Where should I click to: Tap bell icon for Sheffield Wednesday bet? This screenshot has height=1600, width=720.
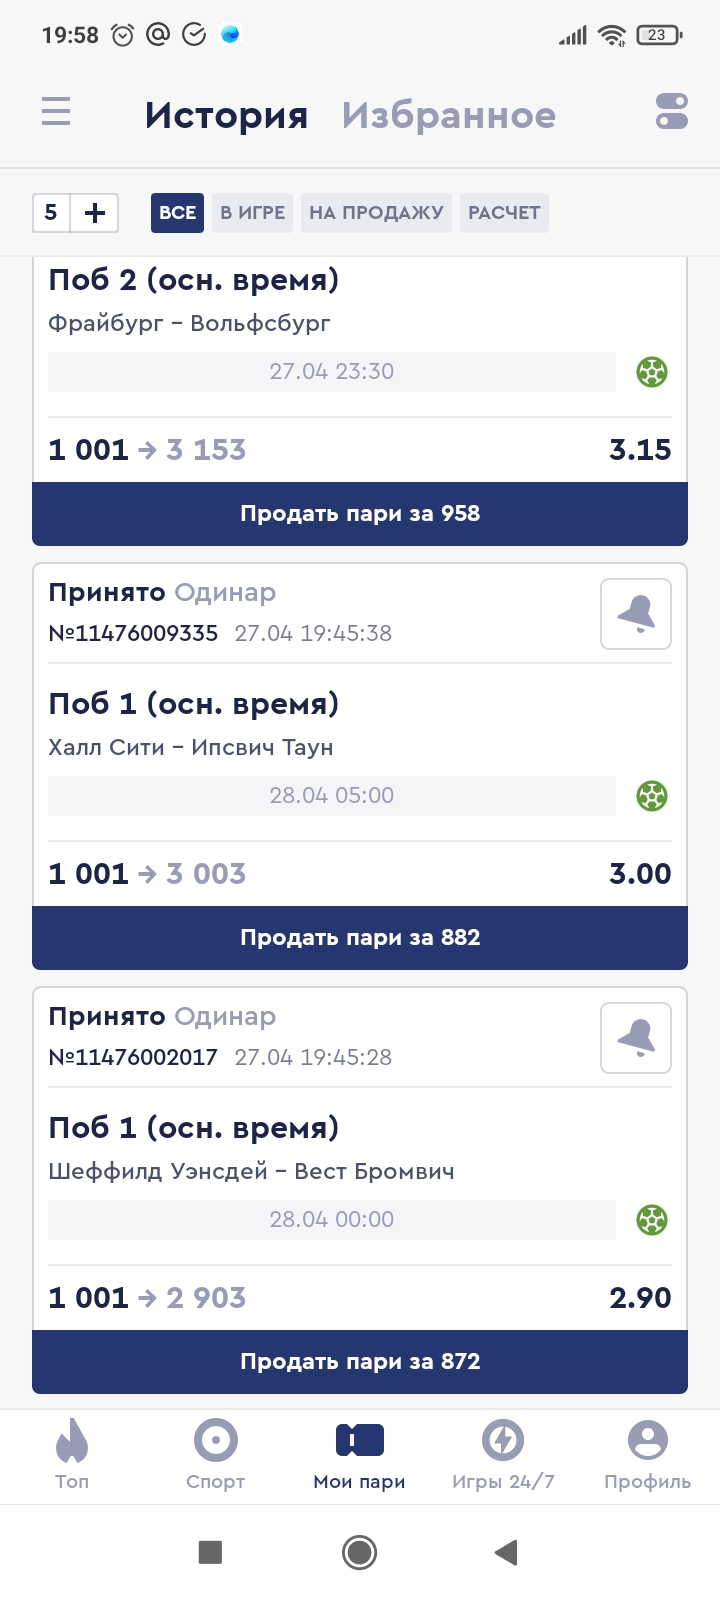(x=636, y=1038)
